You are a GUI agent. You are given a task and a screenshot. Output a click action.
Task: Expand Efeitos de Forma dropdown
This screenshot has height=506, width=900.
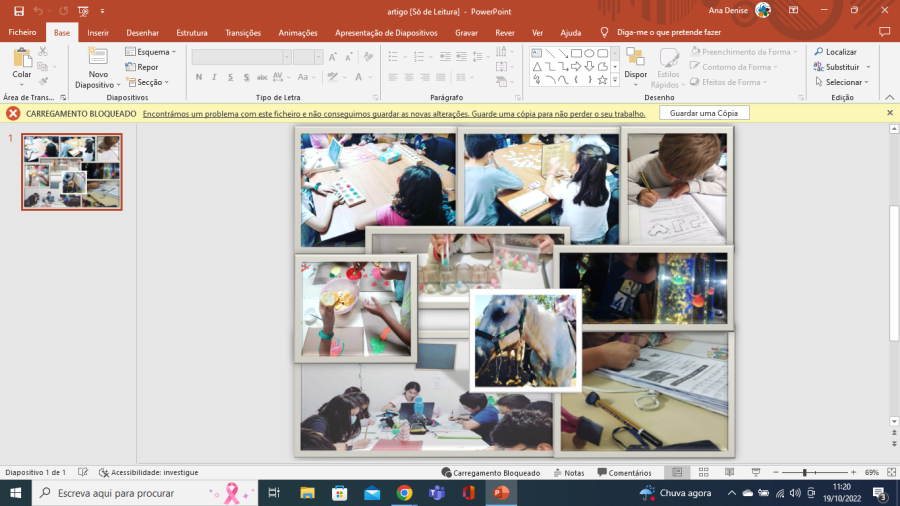pyautogui.click(x=765, y=82)
